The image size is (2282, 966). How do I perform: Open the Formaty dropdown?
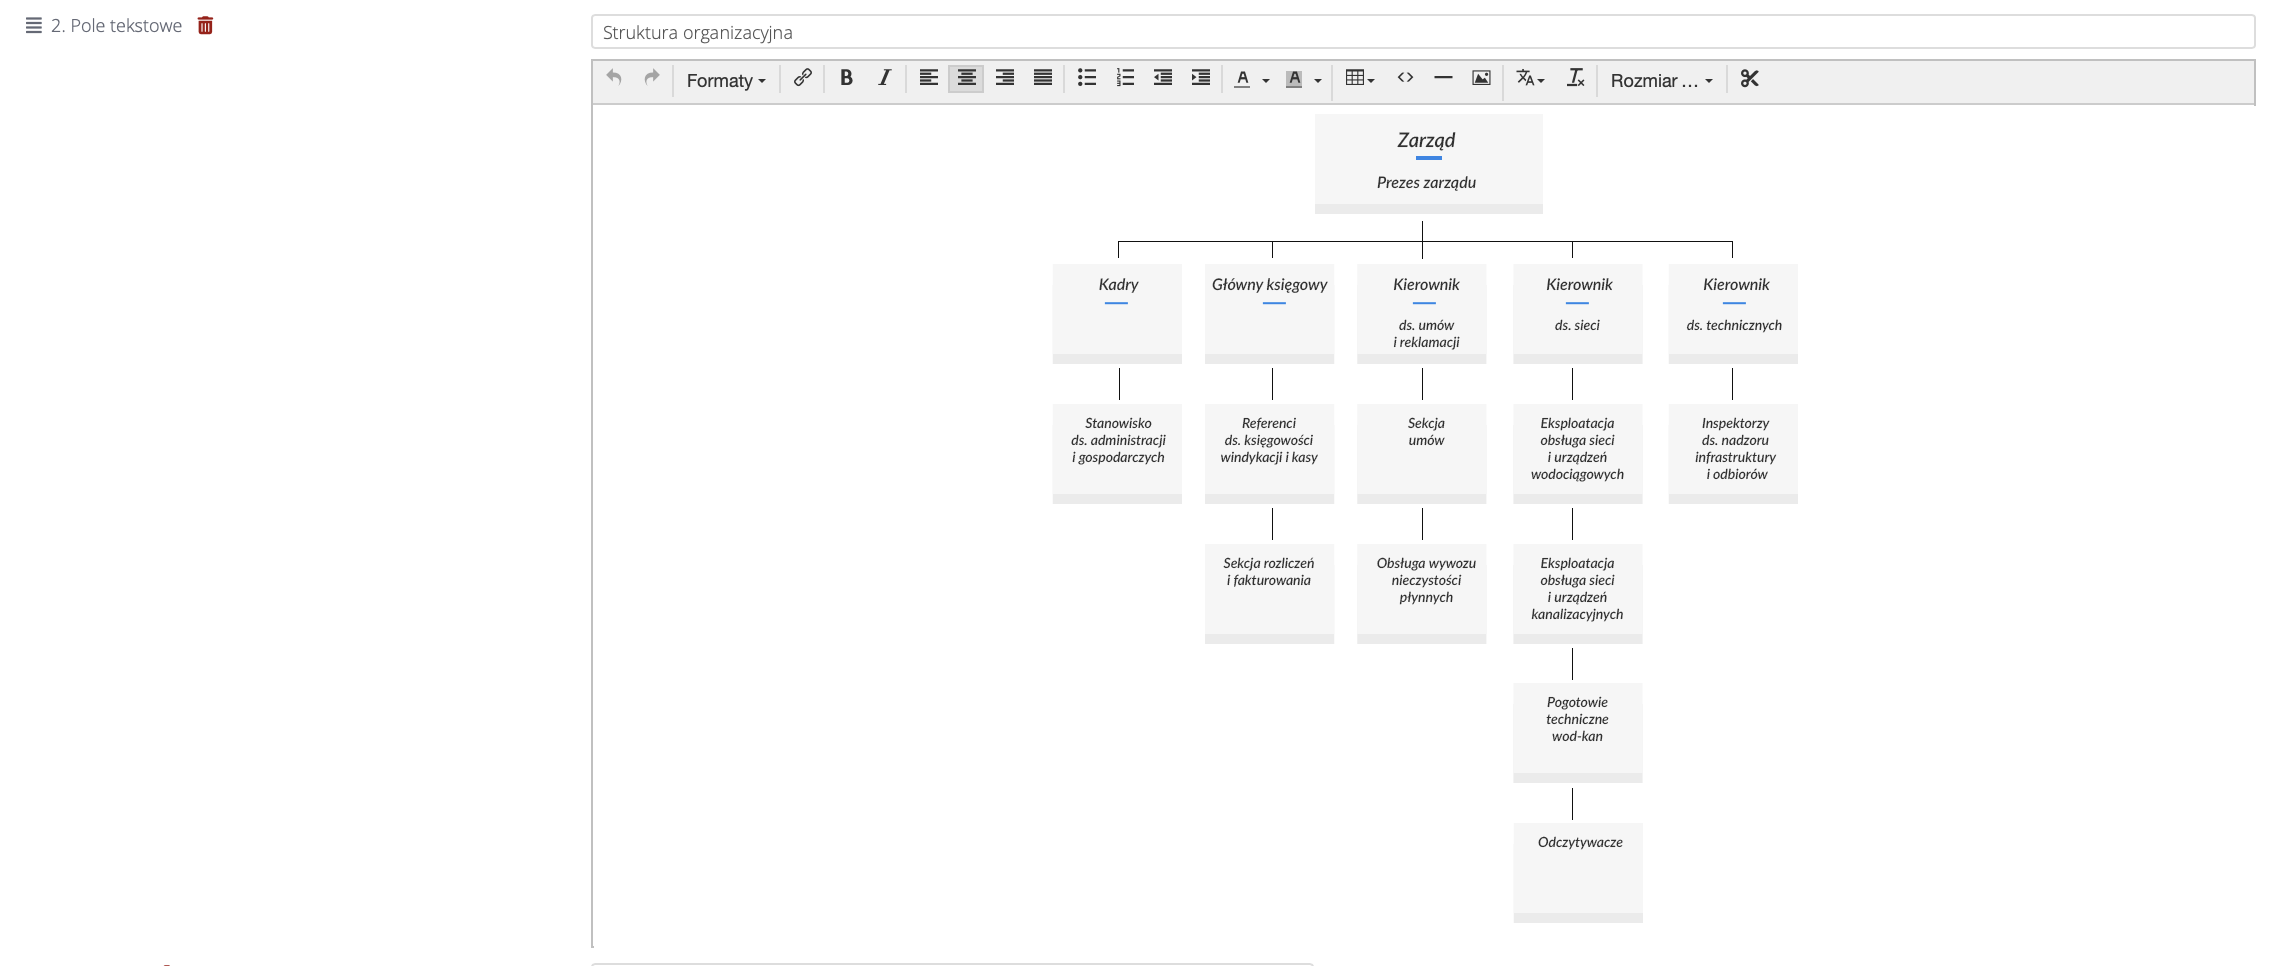pos(725,80)
